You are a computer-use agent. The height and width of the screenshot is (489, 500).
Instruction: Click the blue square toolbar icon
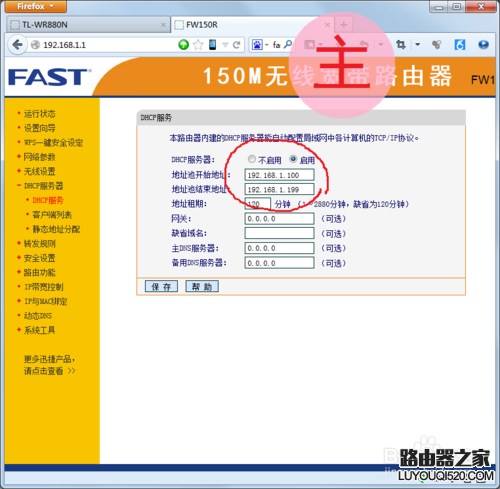pyautogui.click(x=460, y=44)
